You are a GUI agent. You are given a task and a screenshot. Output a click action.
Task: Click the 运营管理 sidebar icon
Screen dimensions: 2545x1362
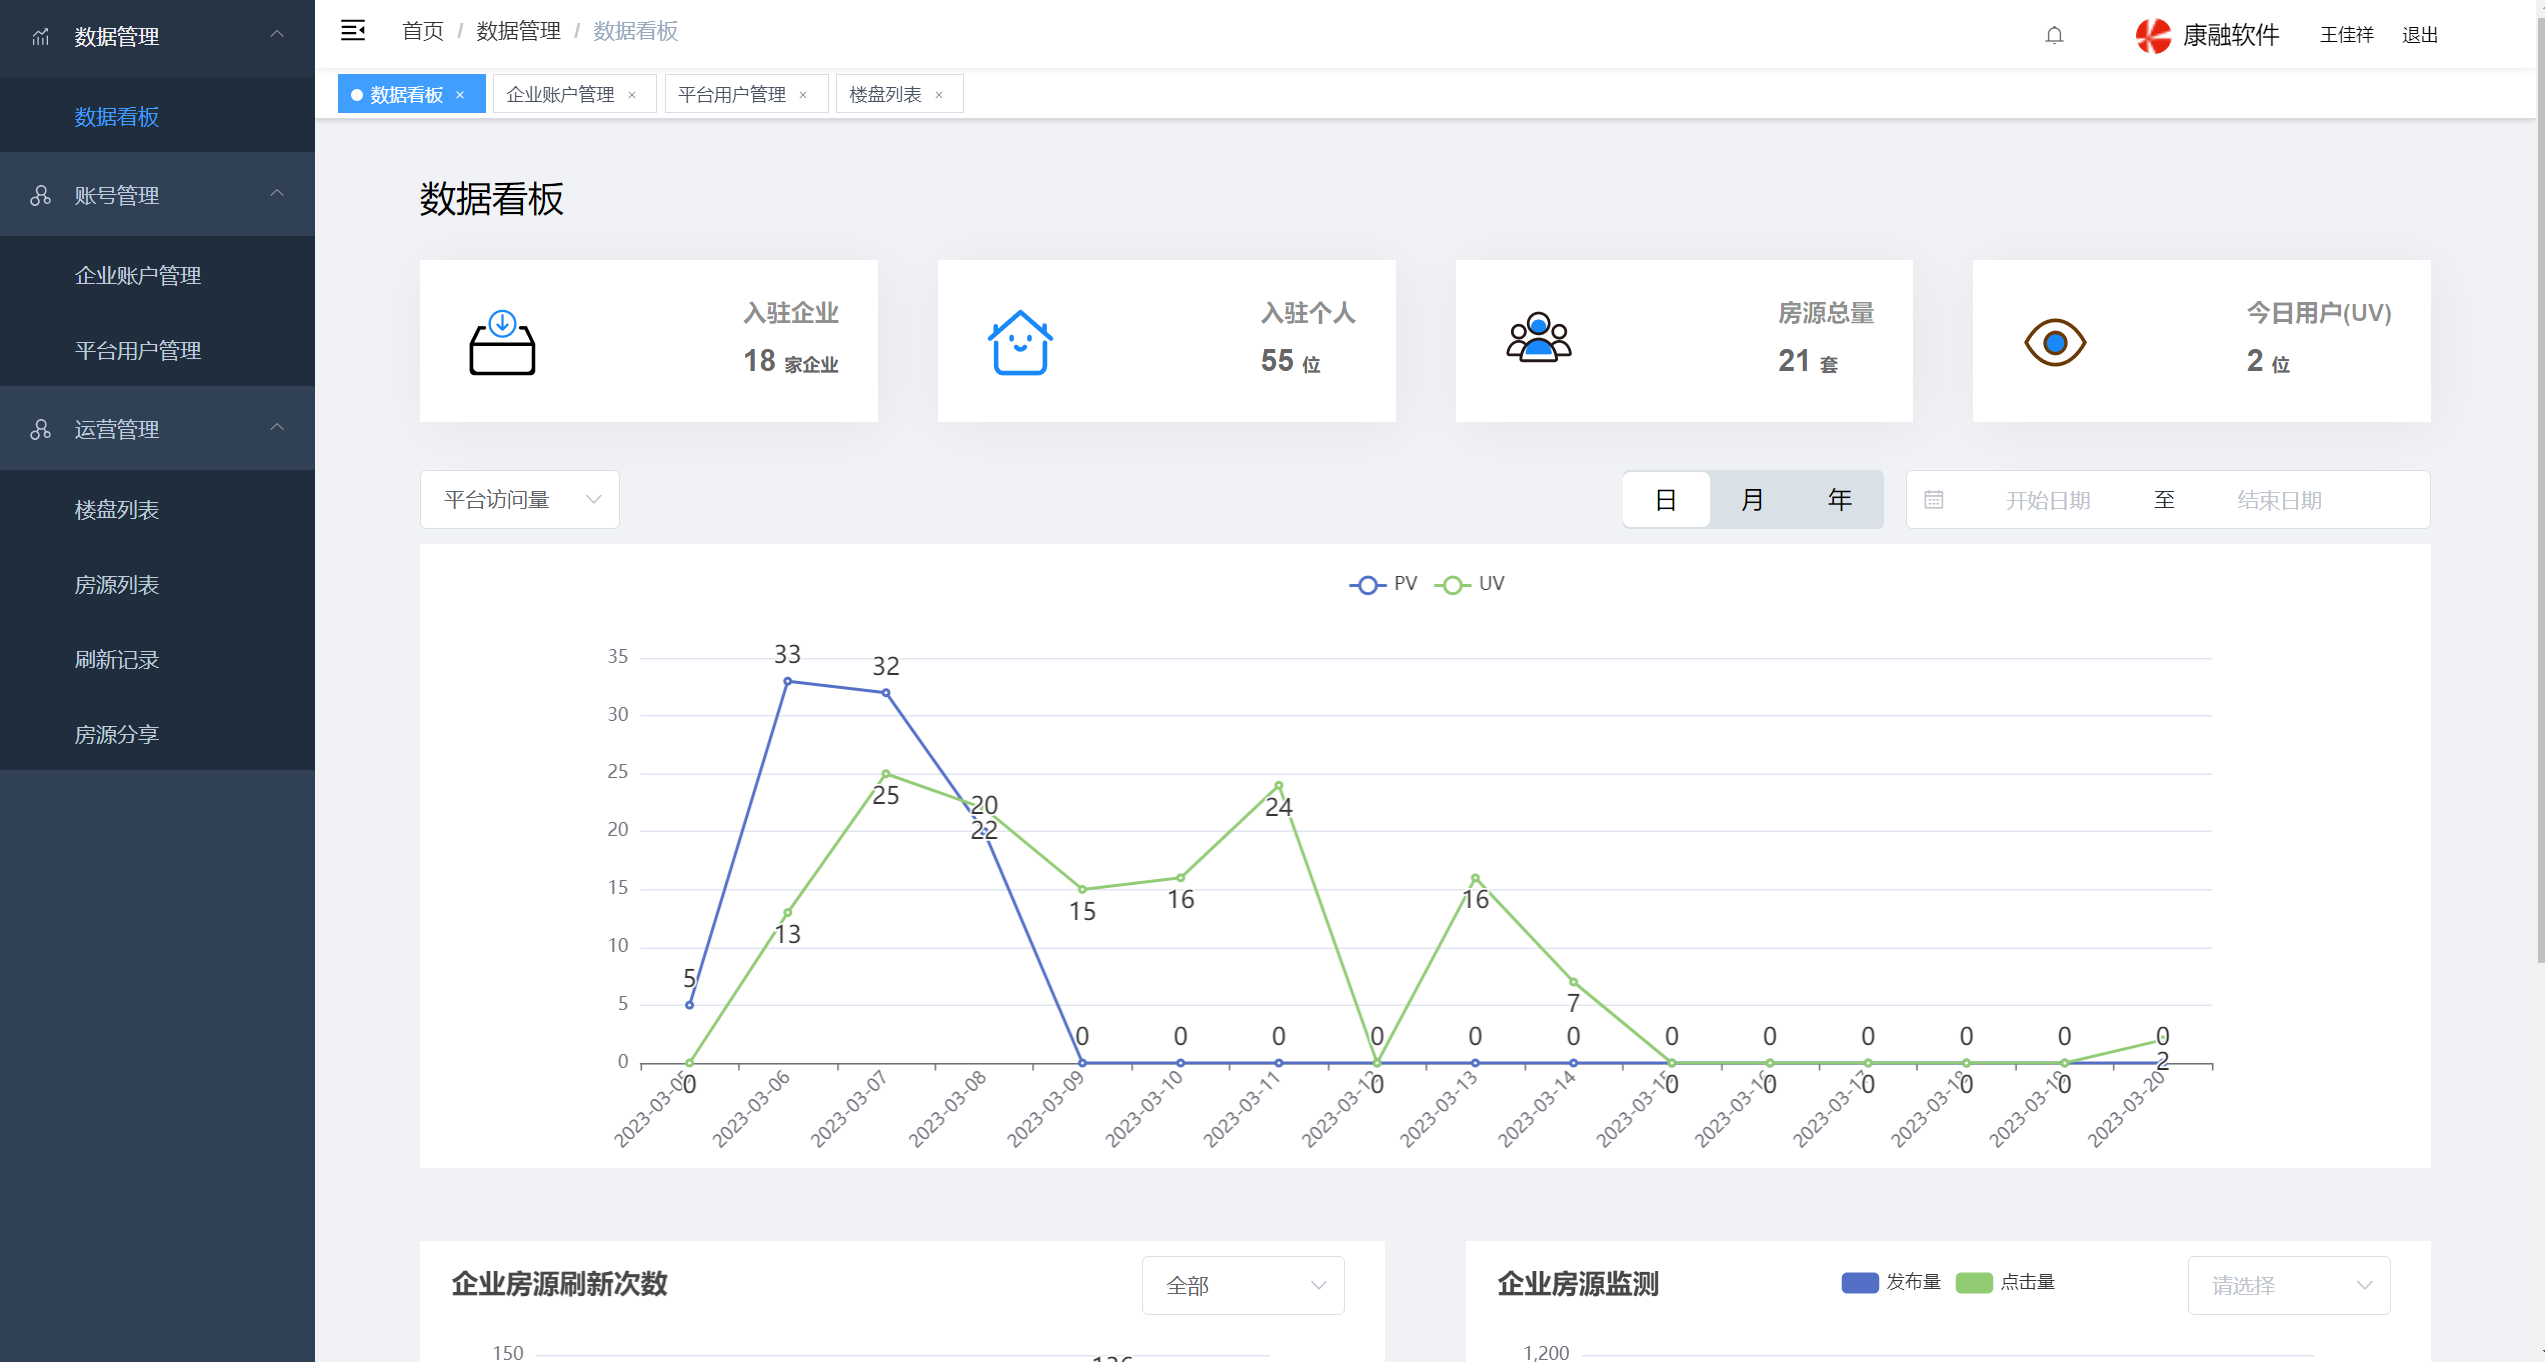pos(41,429)
